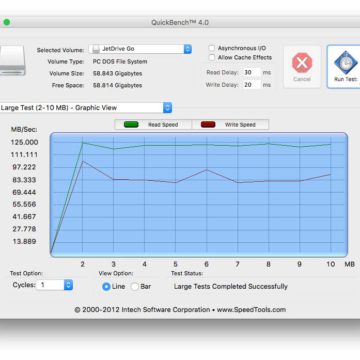Click the Test Status: label
The width and height of the screenshot is (360, 360).
[x=187, y=273]
